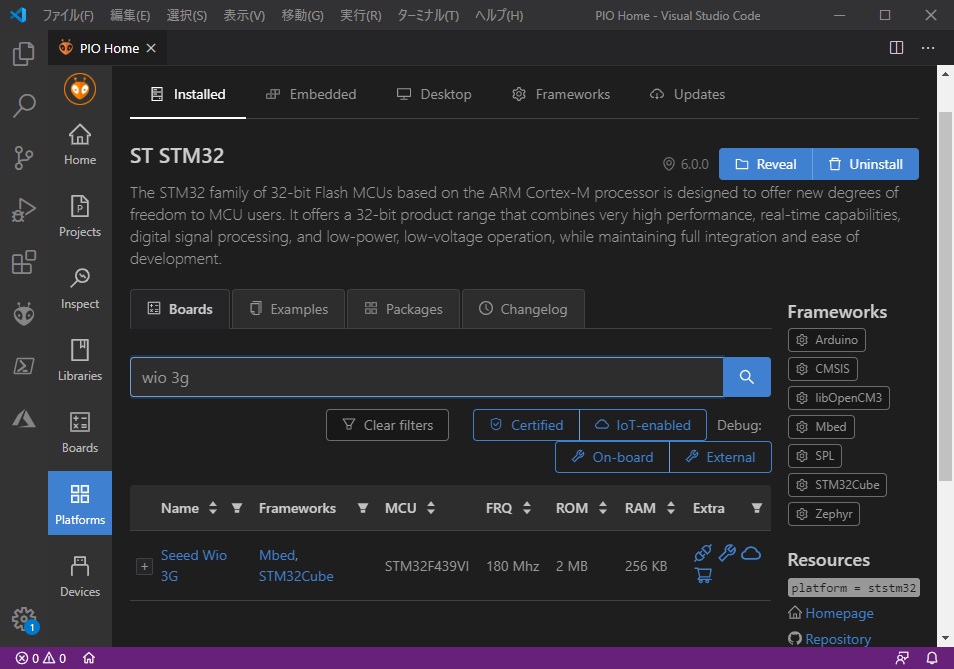Open the Packages tab
954x669 pixels.
point(403,309)
